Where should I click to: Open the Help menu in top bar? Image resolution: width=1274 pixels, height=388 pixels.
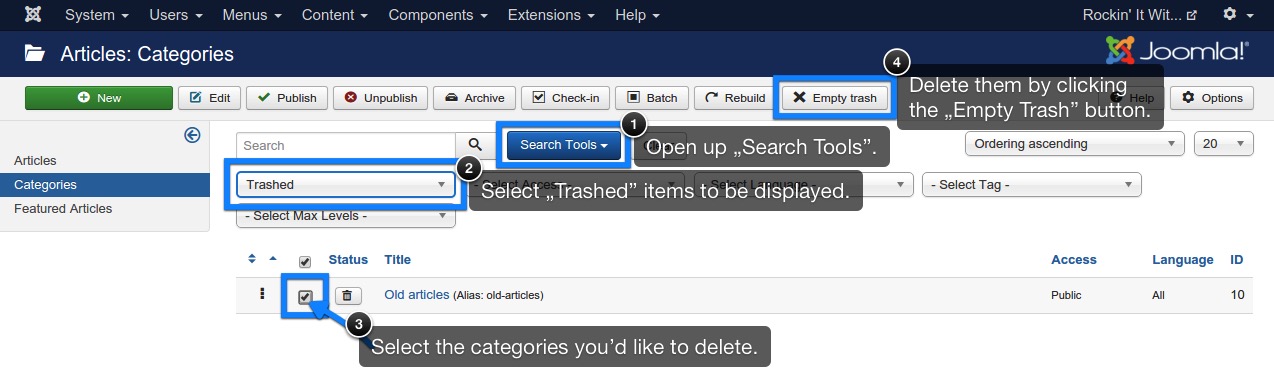pyautogui.click(x=638, y=15)
